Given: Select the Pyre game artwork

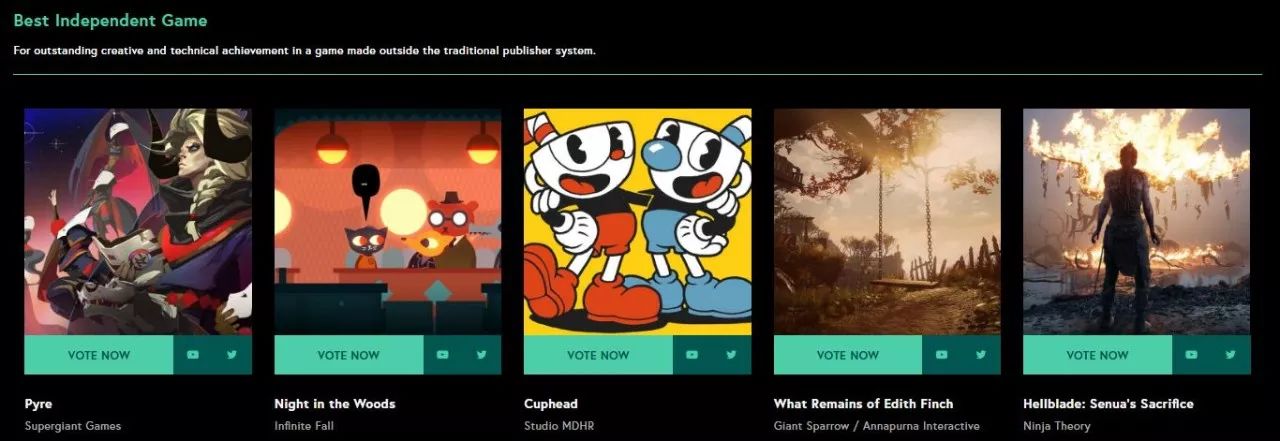Looking at the screenshot, I should [138, 221].
